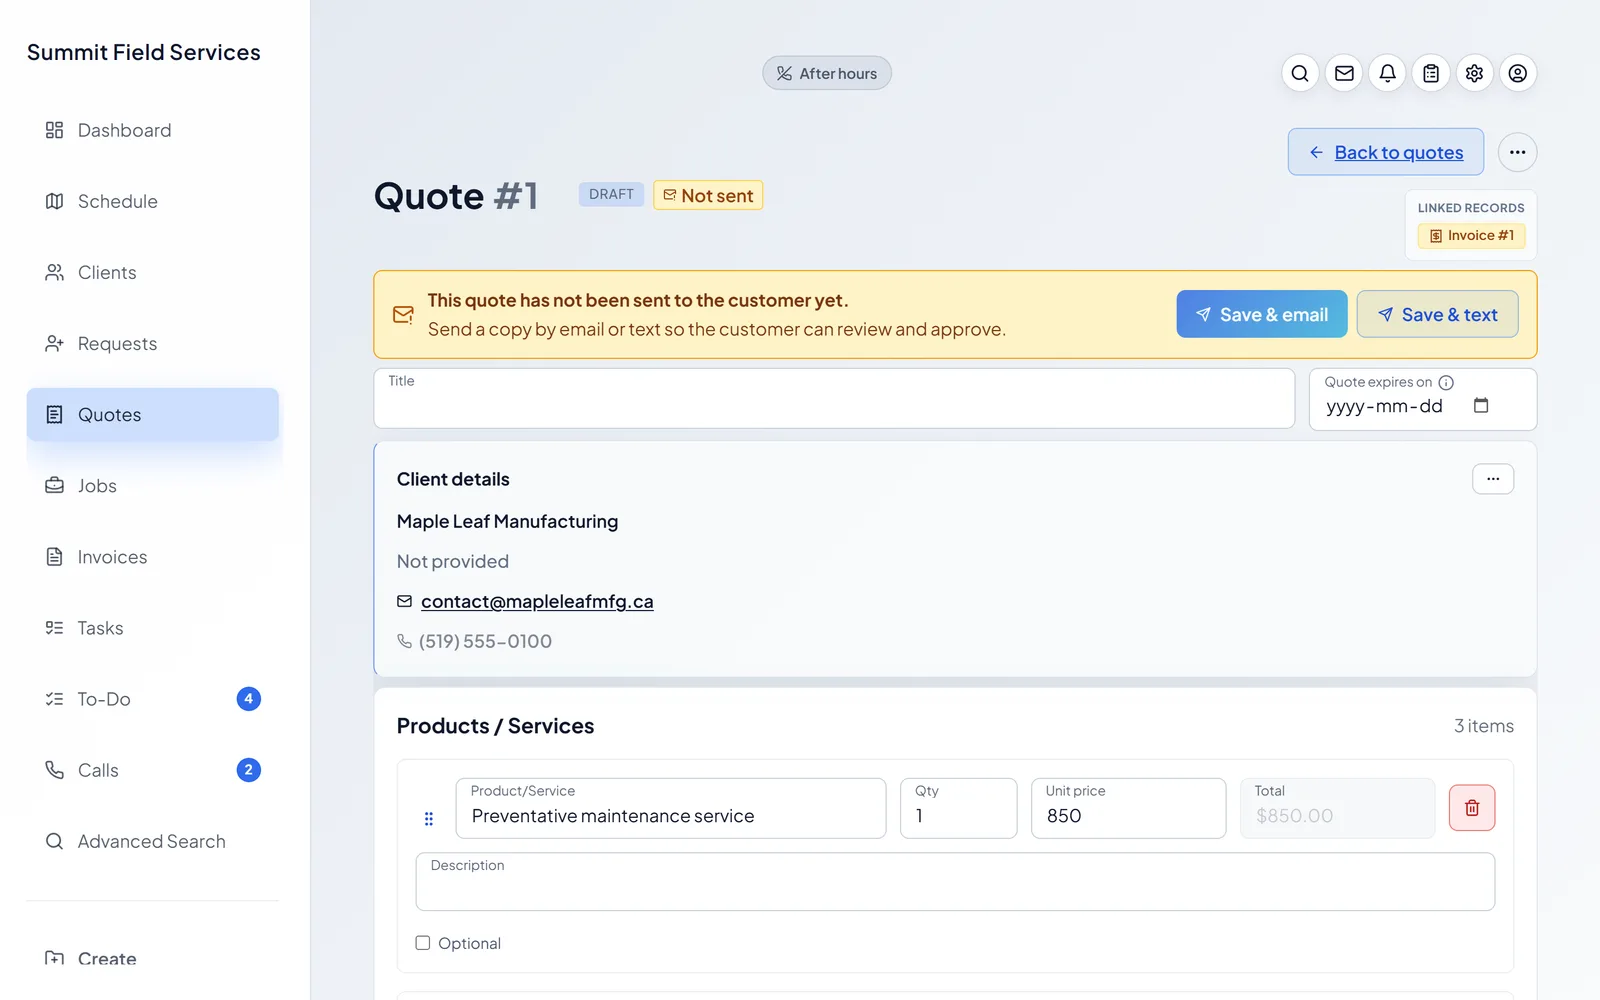This screenshot has width=1600, height=1000.
Task: Delete the Preventative maintenance line item
Action: click(1472, 808)
